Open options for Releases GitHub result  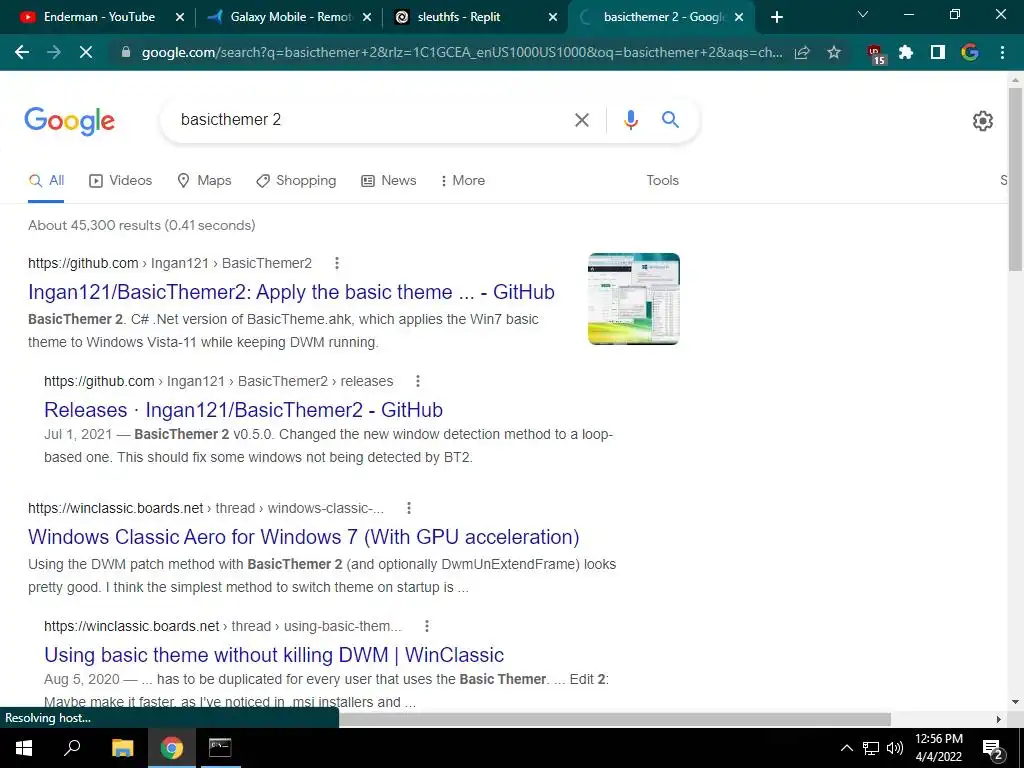pyautogui.click(x=417, y=381)
